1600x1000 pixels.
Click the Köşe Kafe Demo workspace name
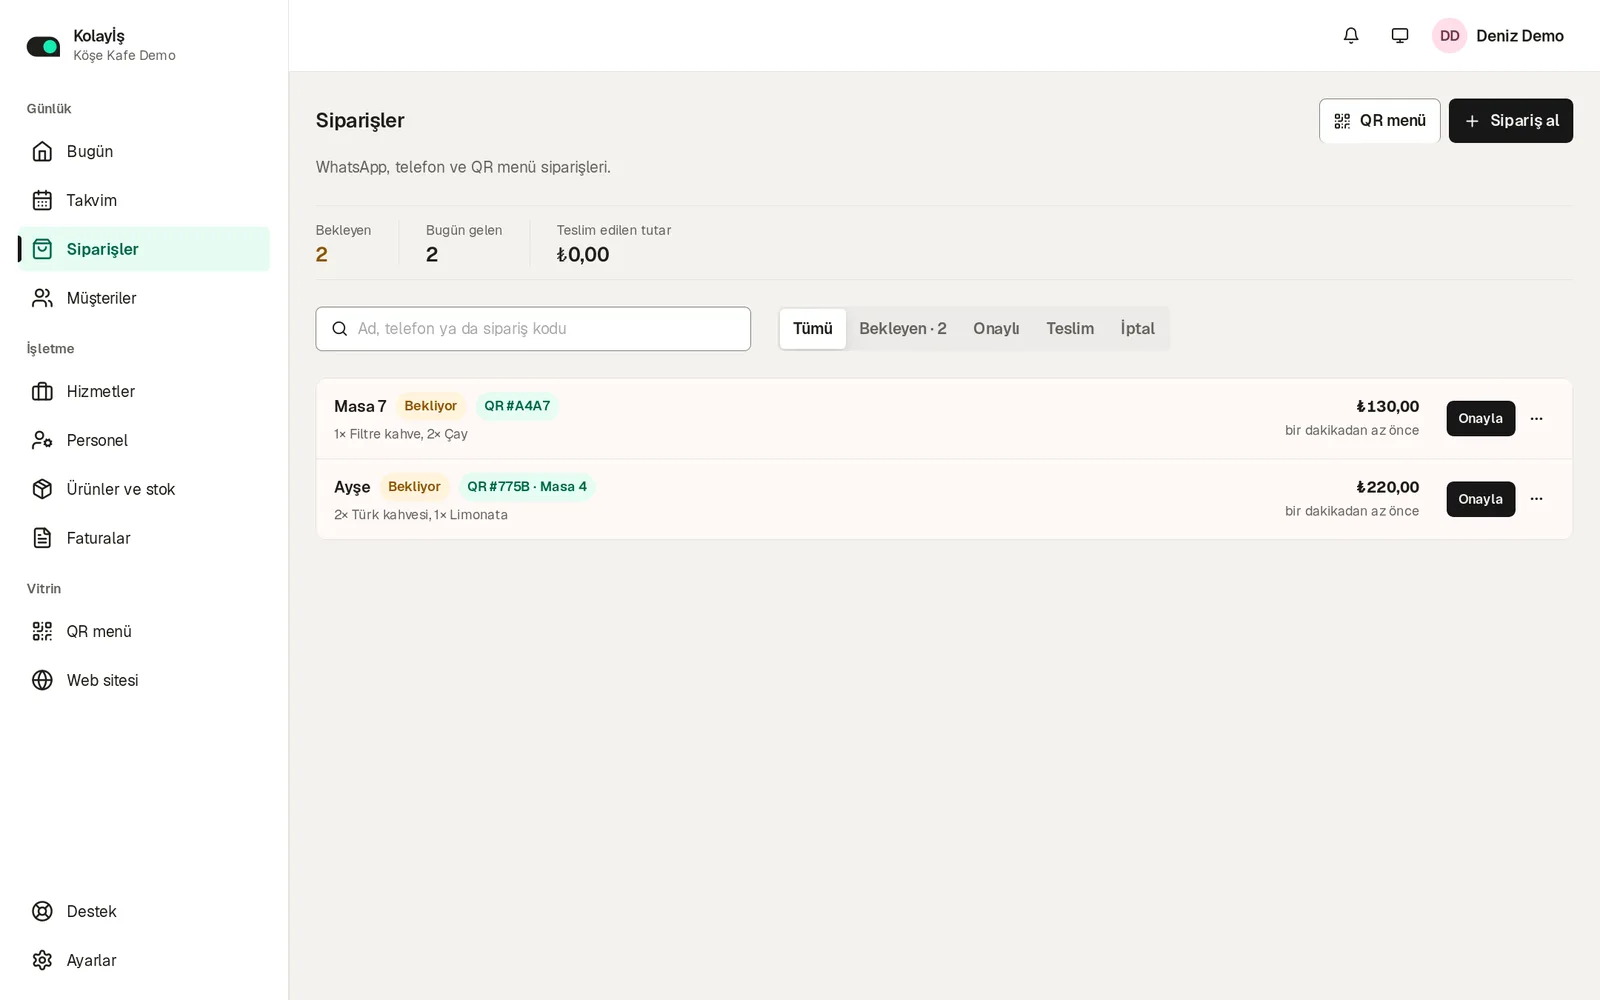tap(124, 56)
